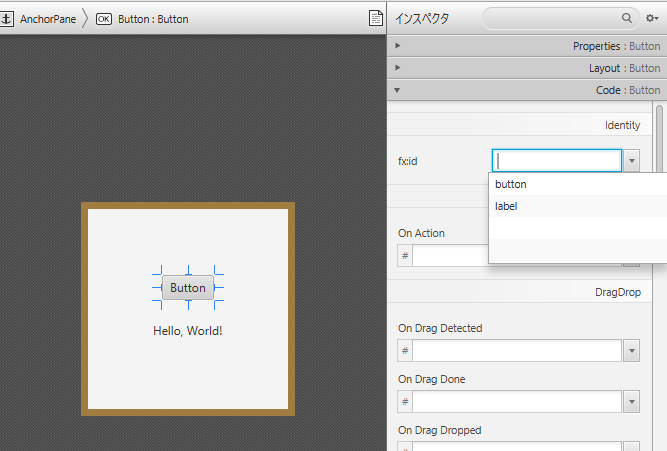667x451 pixels.
Task: Click the On Action input field
Action: coord(450,256)
